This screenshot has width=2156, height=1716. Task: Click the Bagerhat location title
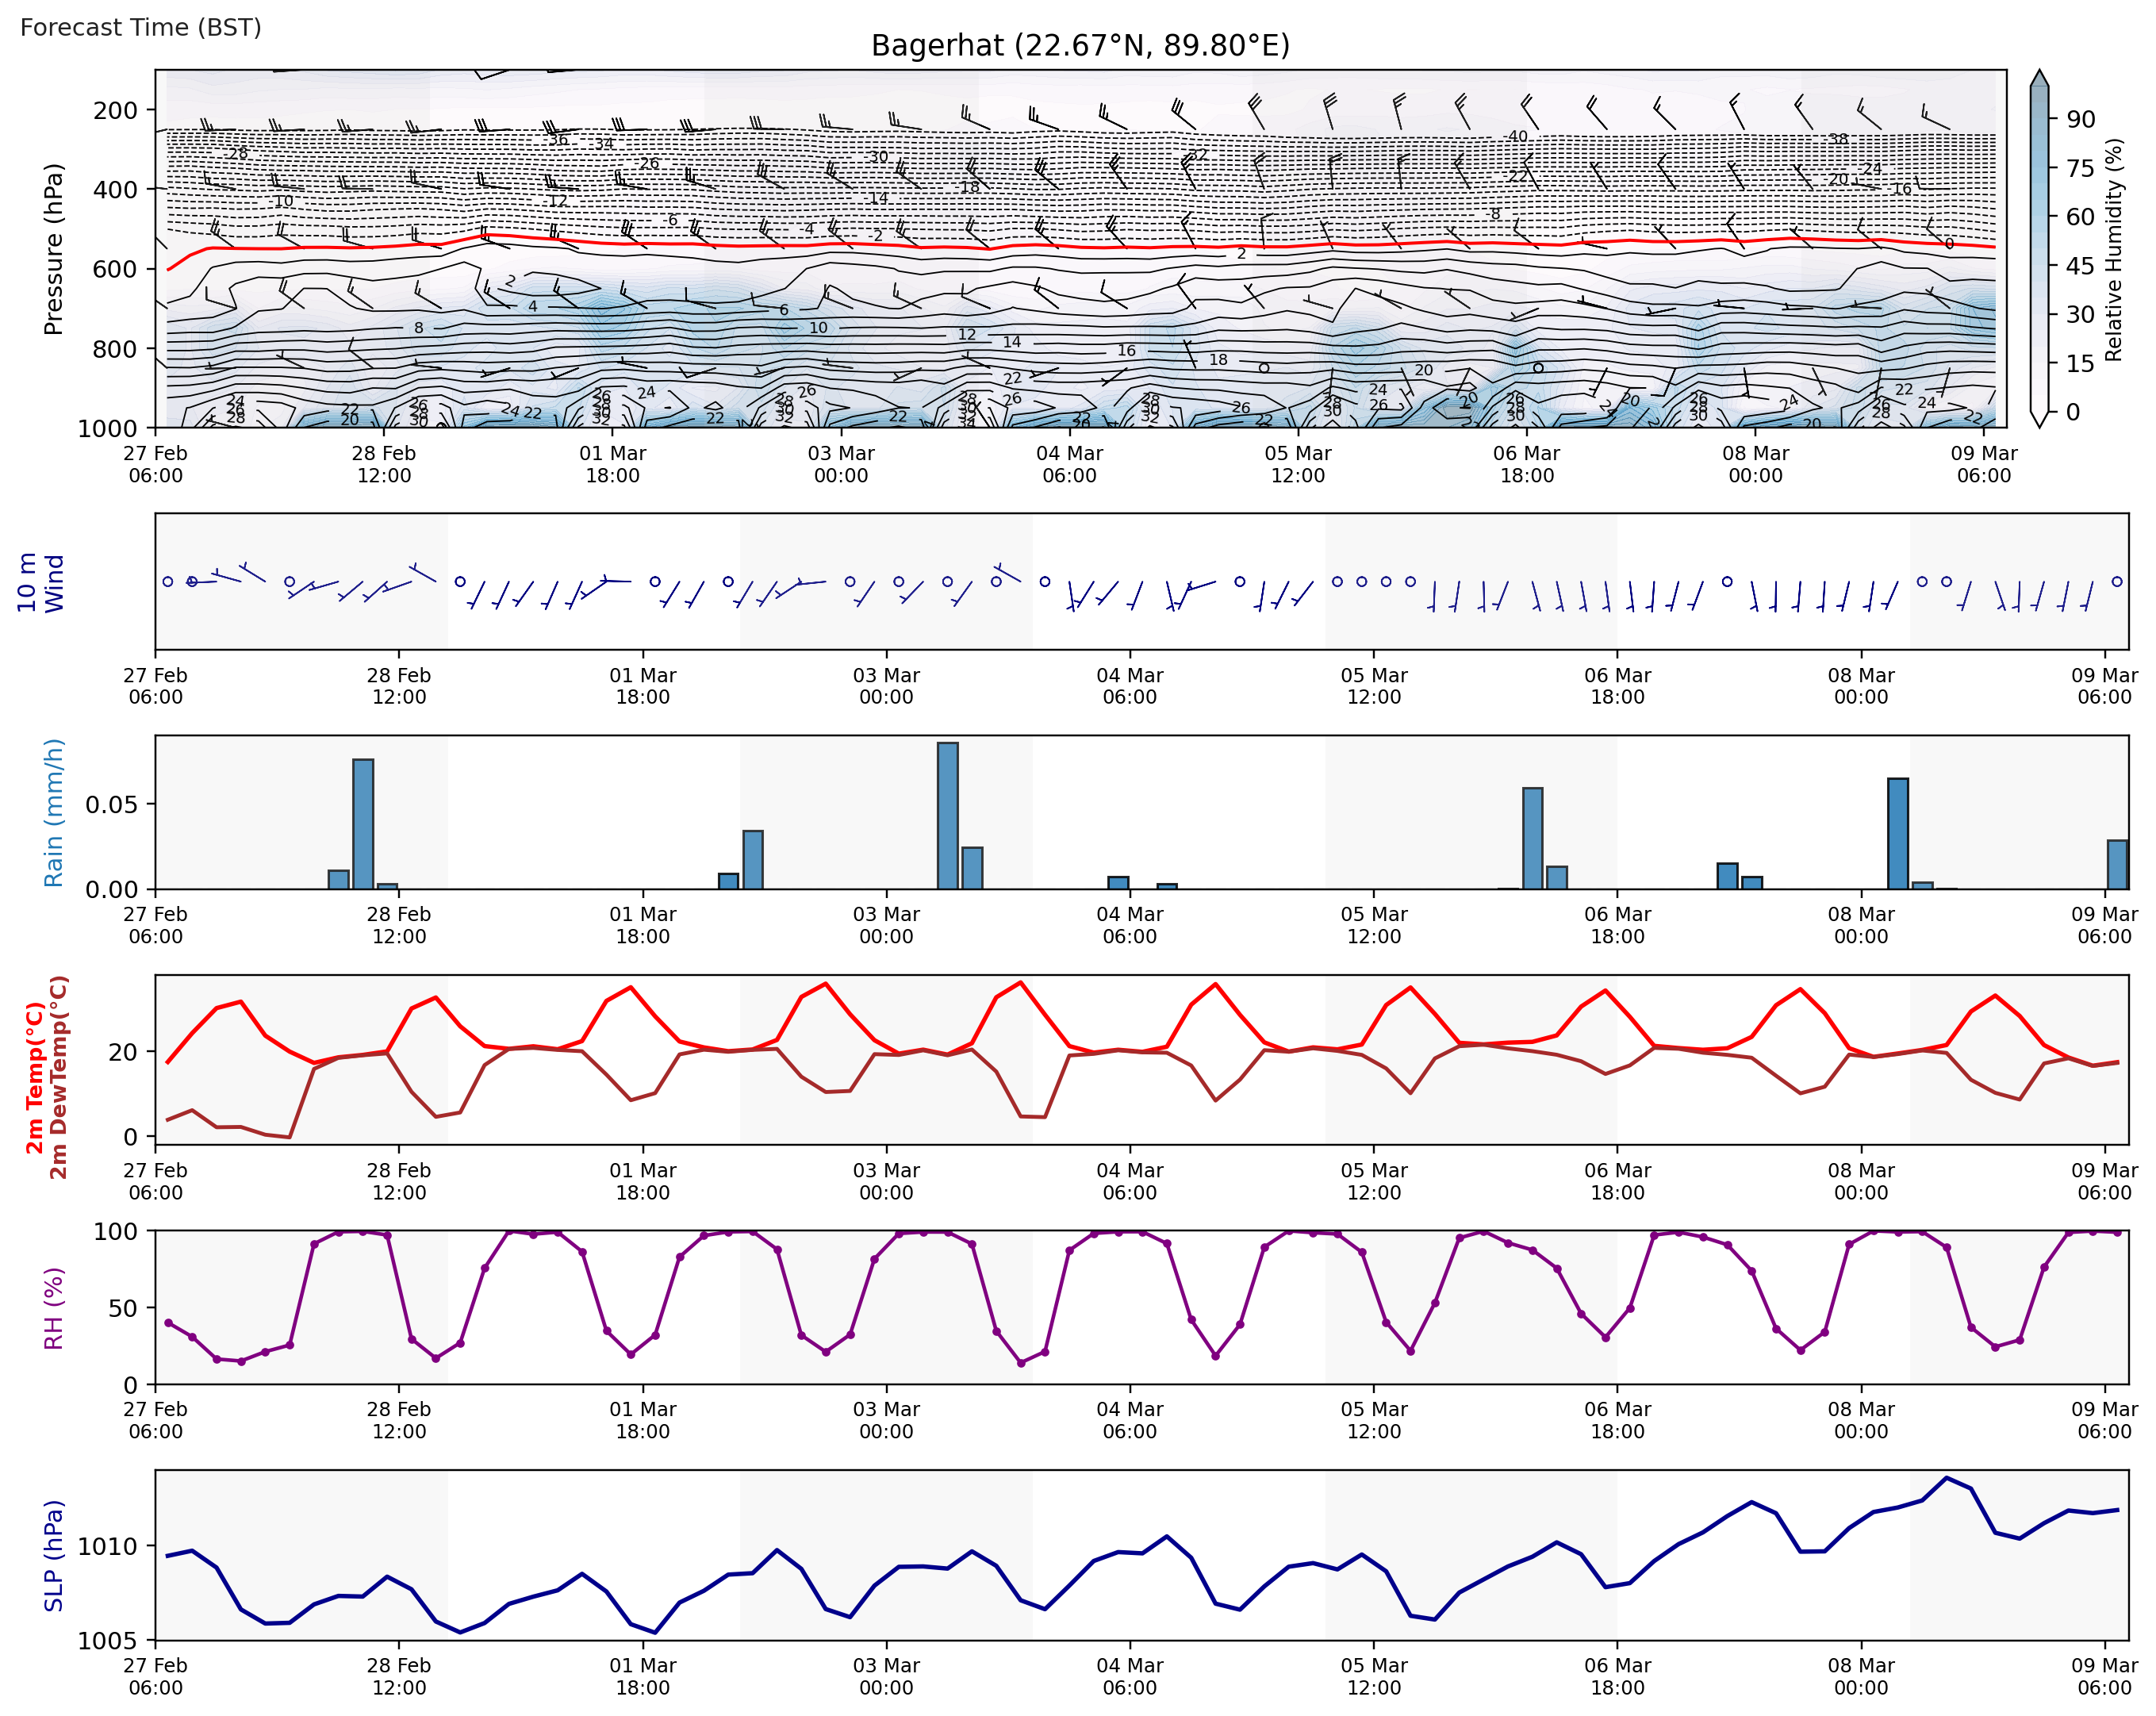[x=1080, y=46]
